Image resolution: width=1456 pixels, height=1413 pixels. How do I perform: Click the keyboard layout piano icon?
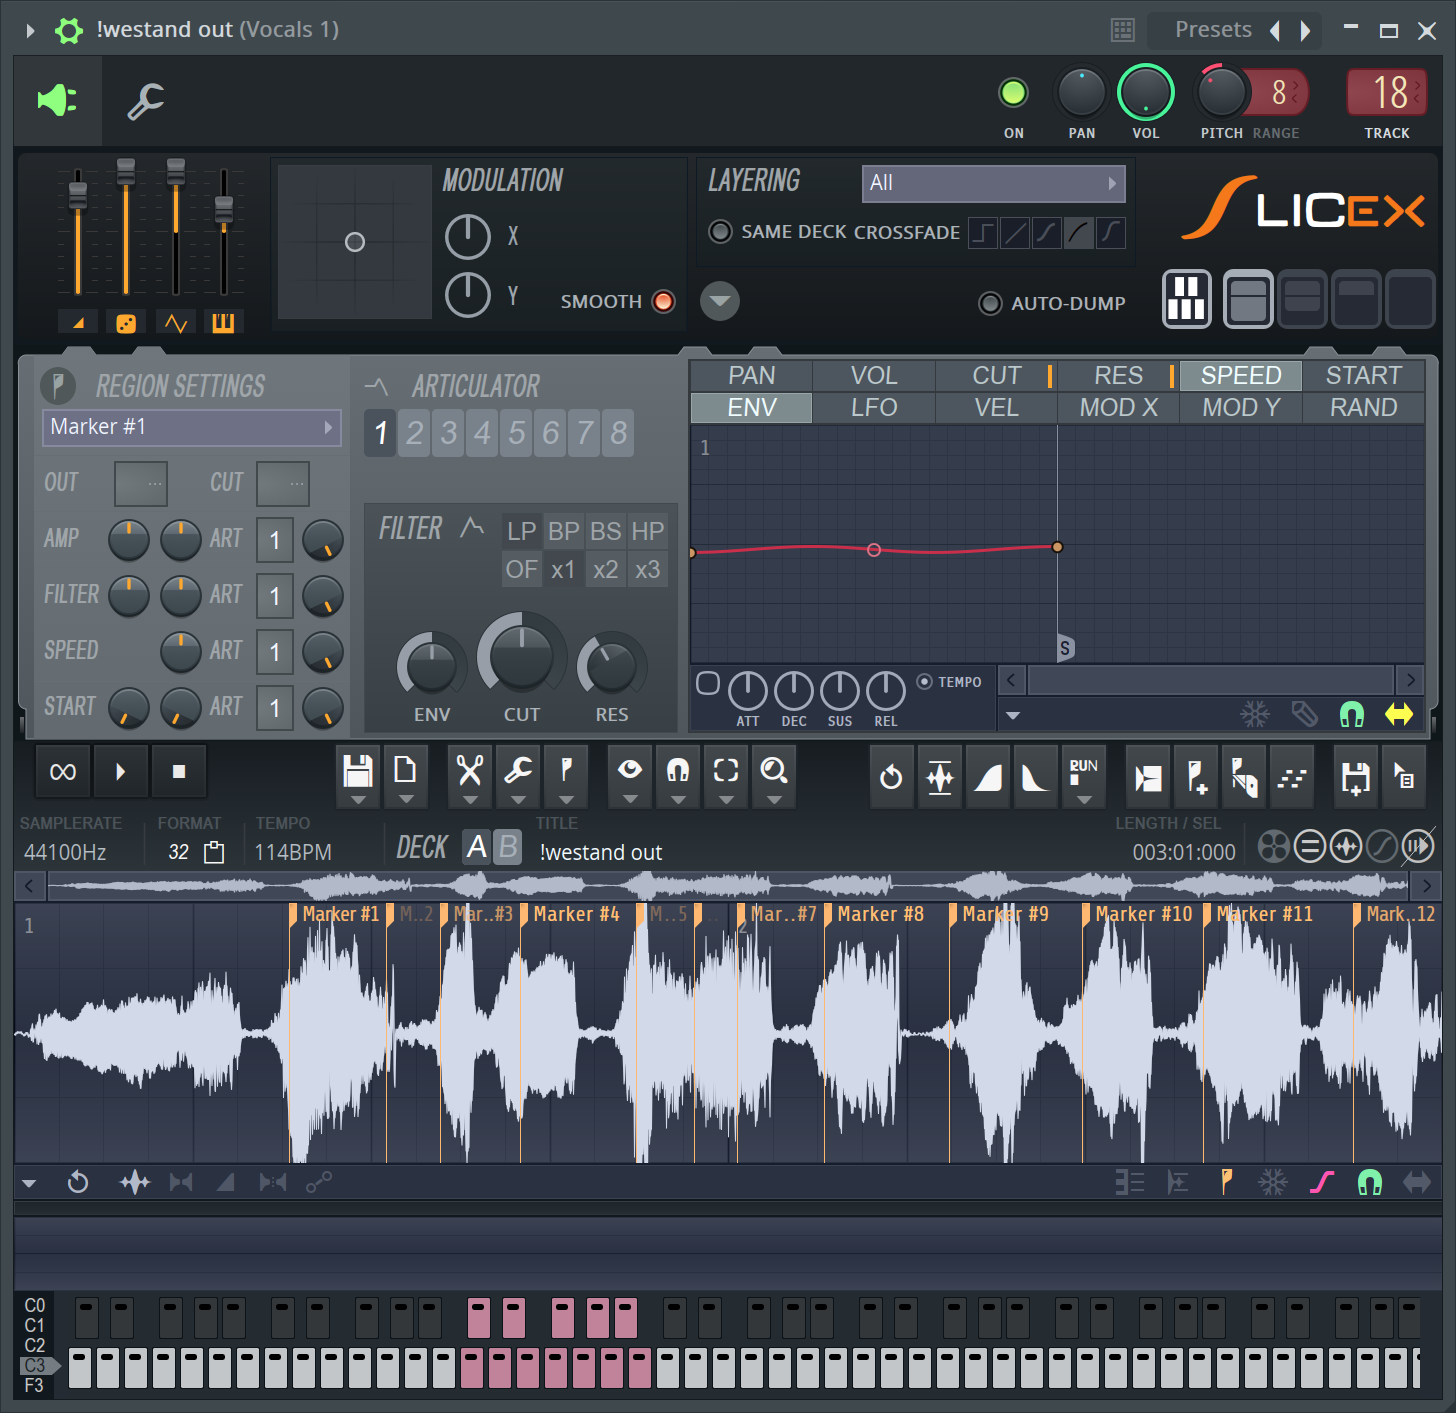tap(1187, 298)
